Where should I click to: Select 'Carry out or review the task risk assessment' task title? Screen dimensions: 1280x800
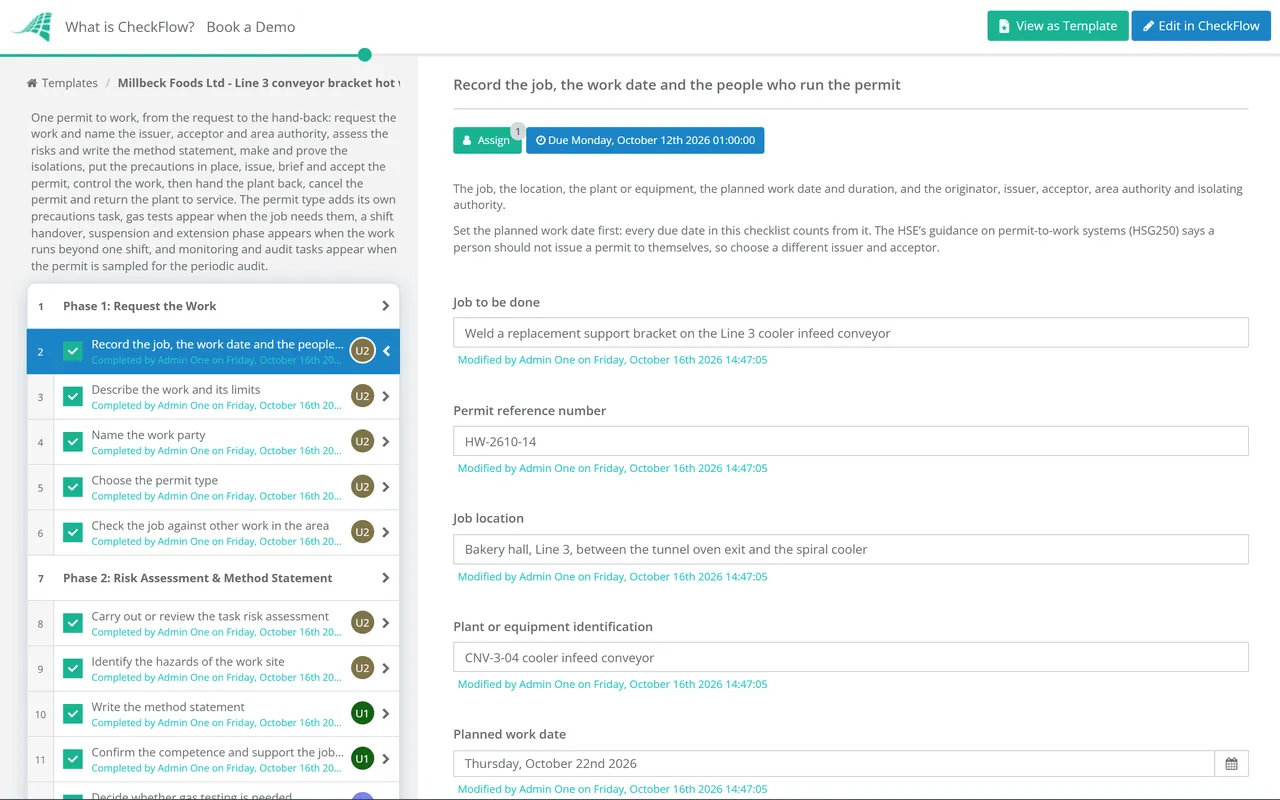point(210,616)
